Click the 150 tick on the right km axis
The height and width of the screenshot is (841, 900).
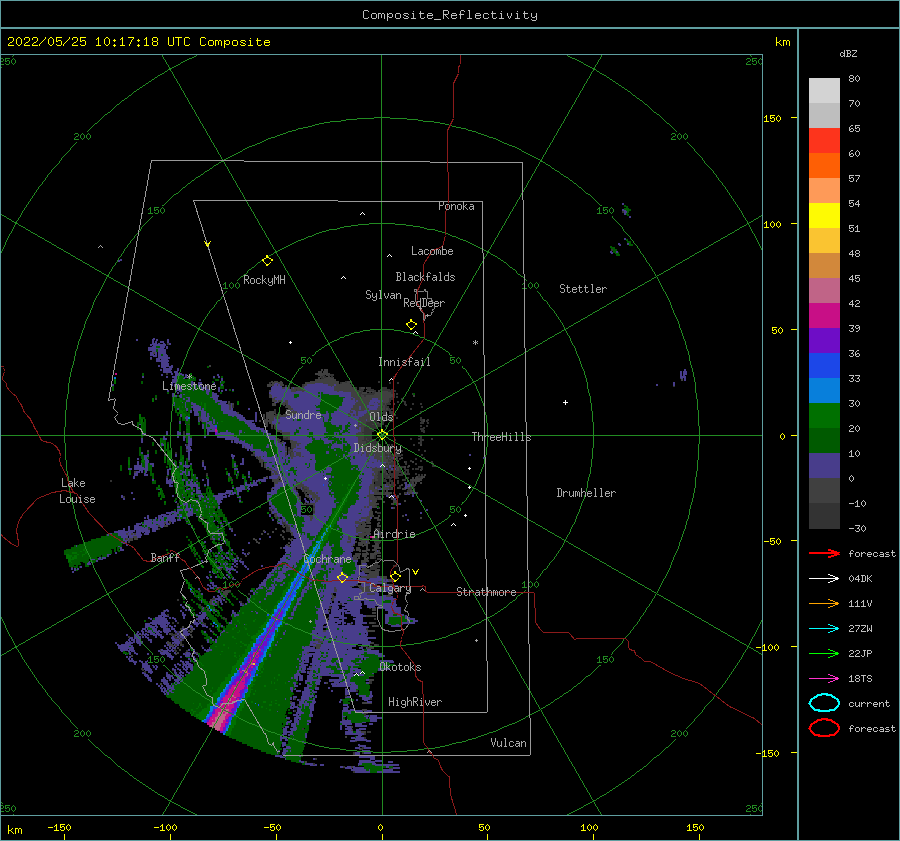[x=772, y=118]
